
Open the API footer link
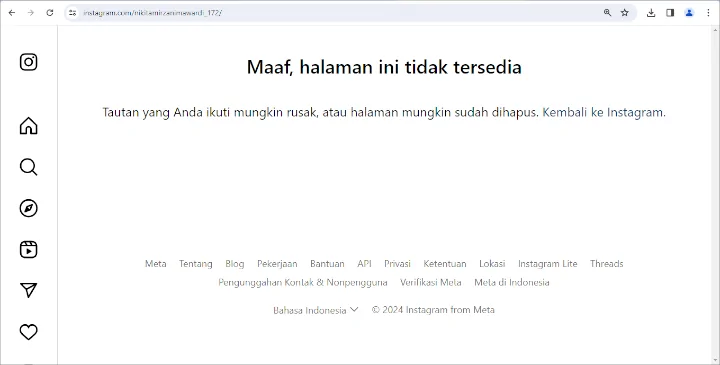[x=365, y=264]
